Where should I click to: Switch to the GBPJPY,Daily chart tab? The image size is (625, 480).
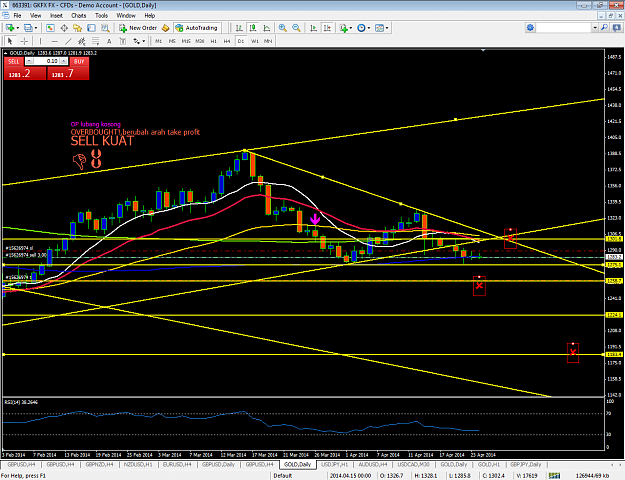(525, 464)
